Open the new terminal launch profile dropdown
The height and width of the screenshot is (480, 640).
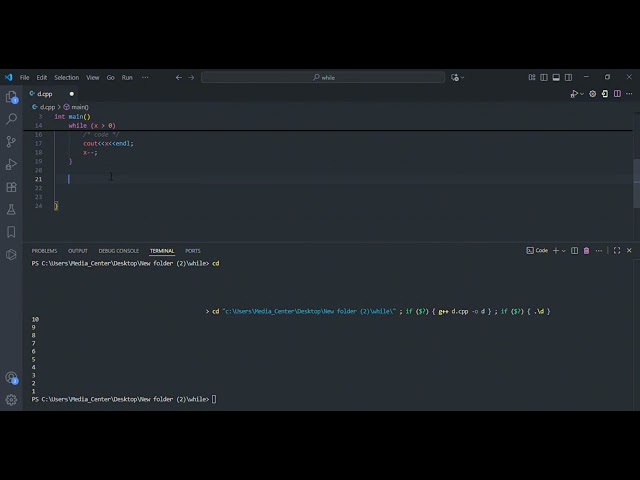click(x=564, y=251)
